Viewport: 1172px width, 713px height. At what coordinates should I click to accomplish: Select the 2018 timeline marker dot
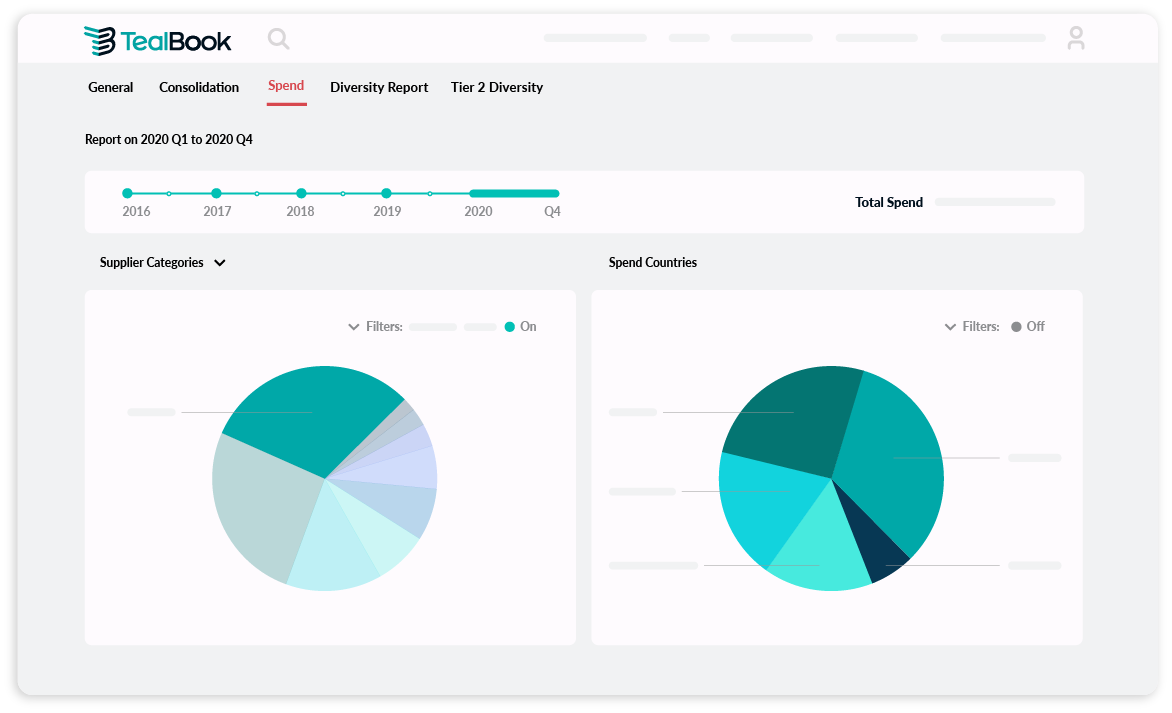(x=301, y=191)
